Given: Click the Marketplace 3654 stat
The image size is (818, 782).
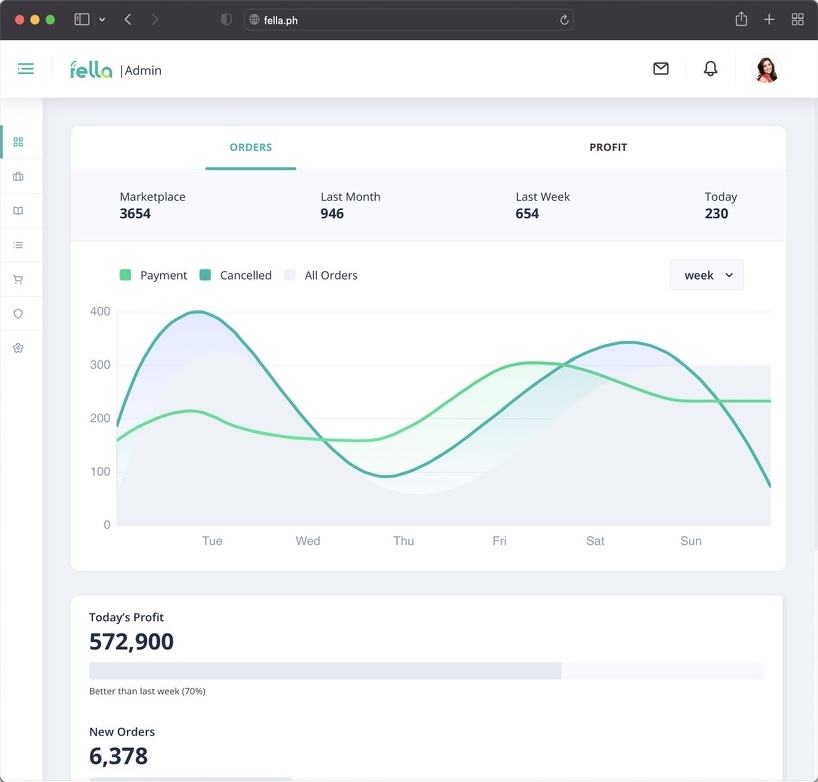Looking at the screenshot, I should (x=152, y=205).
